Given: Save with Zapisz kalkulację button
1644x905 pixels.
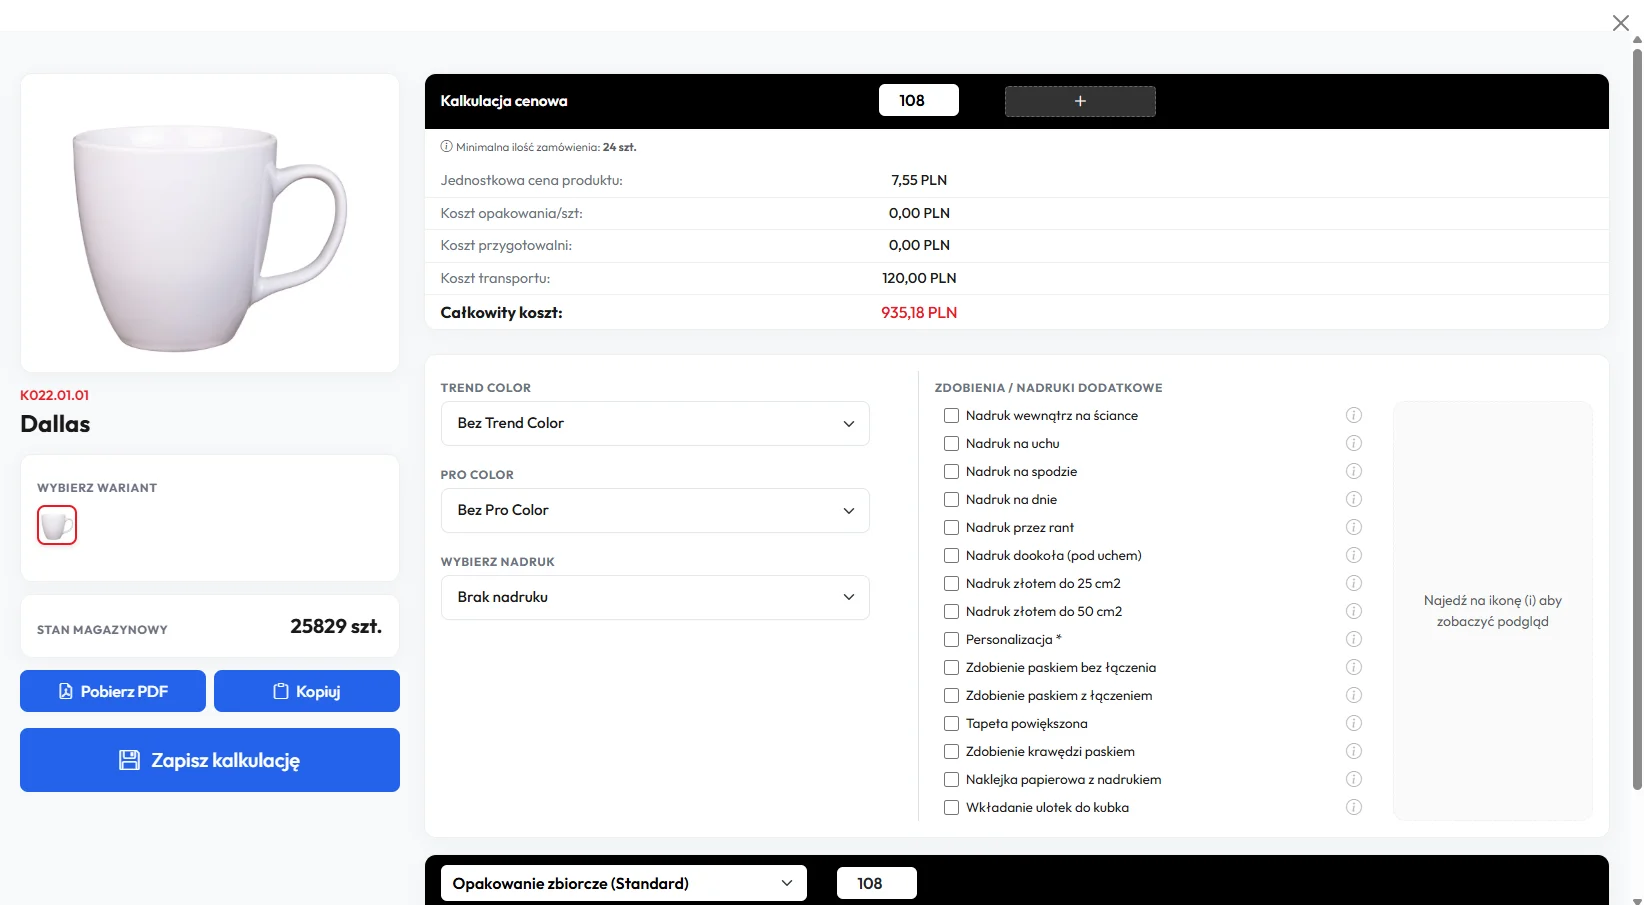Looking at the screenshot, I should [x=210, y=760].
